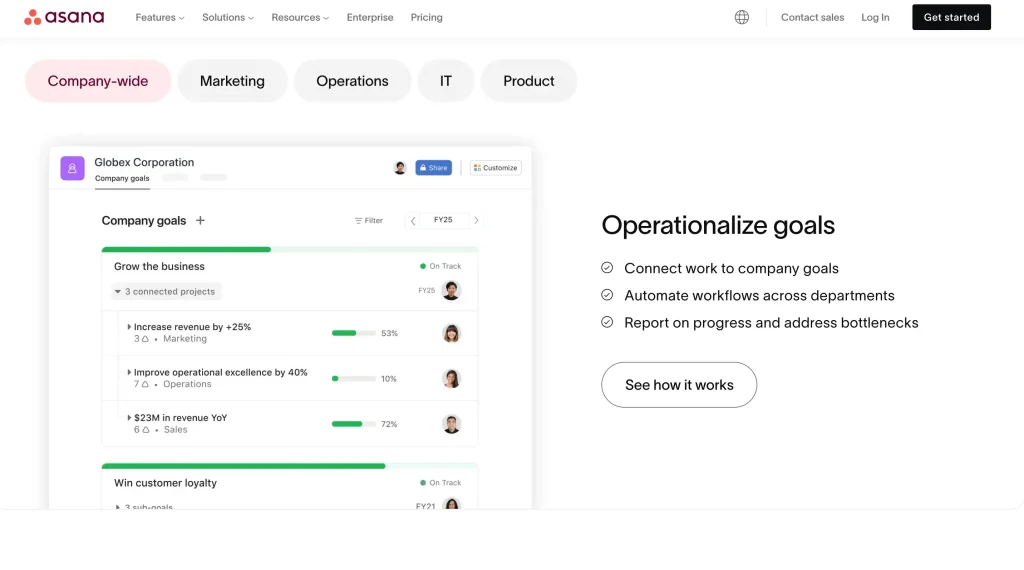Select the Company goals tab

tap(122, 178)
